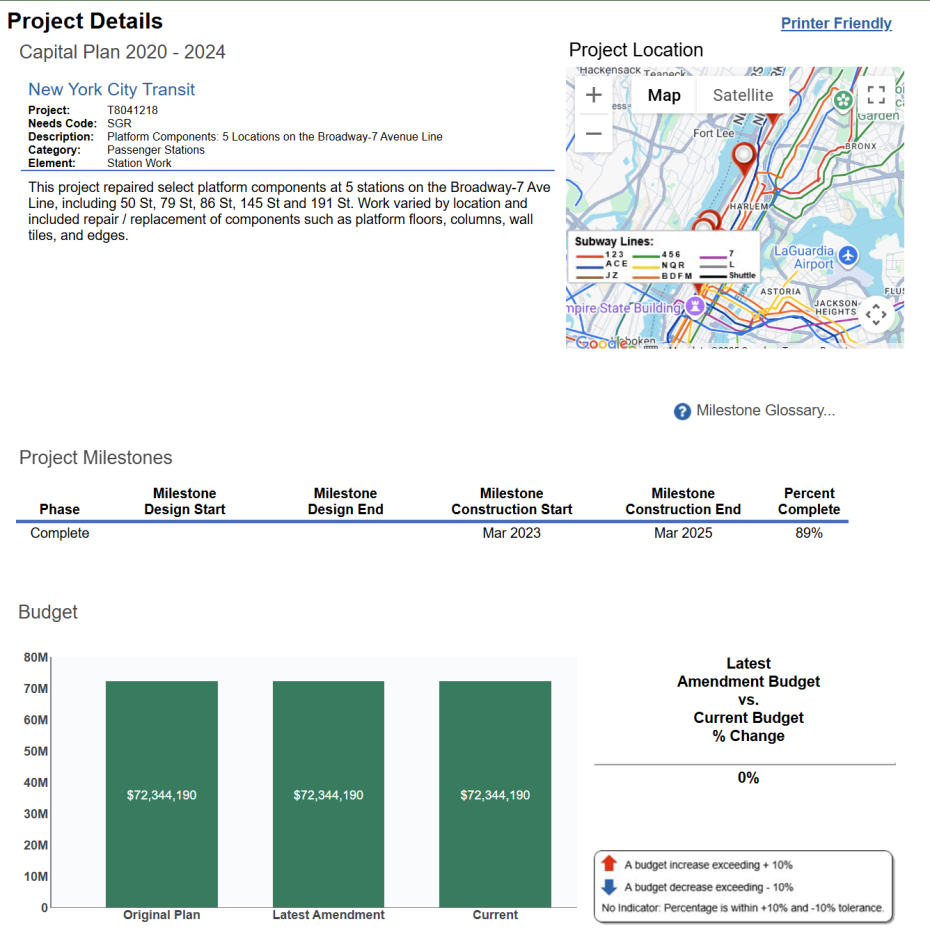Screen dimensions: 930x940
Task: Open map camera controls
Action: [x=876, y=314]
